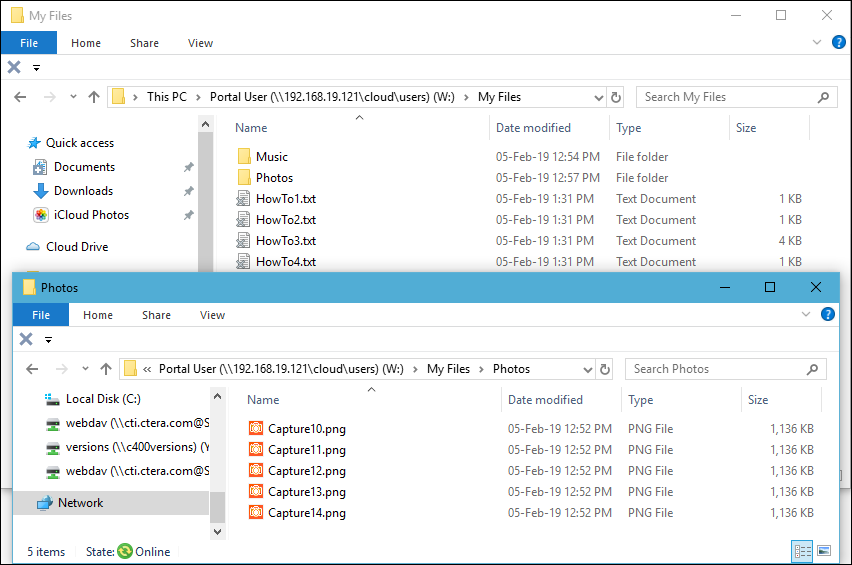Image resolution: width=852 pixels, height=565 pixels.
Task: Click Portal User breadcrumb in My Files
Action: click(332, 97)
